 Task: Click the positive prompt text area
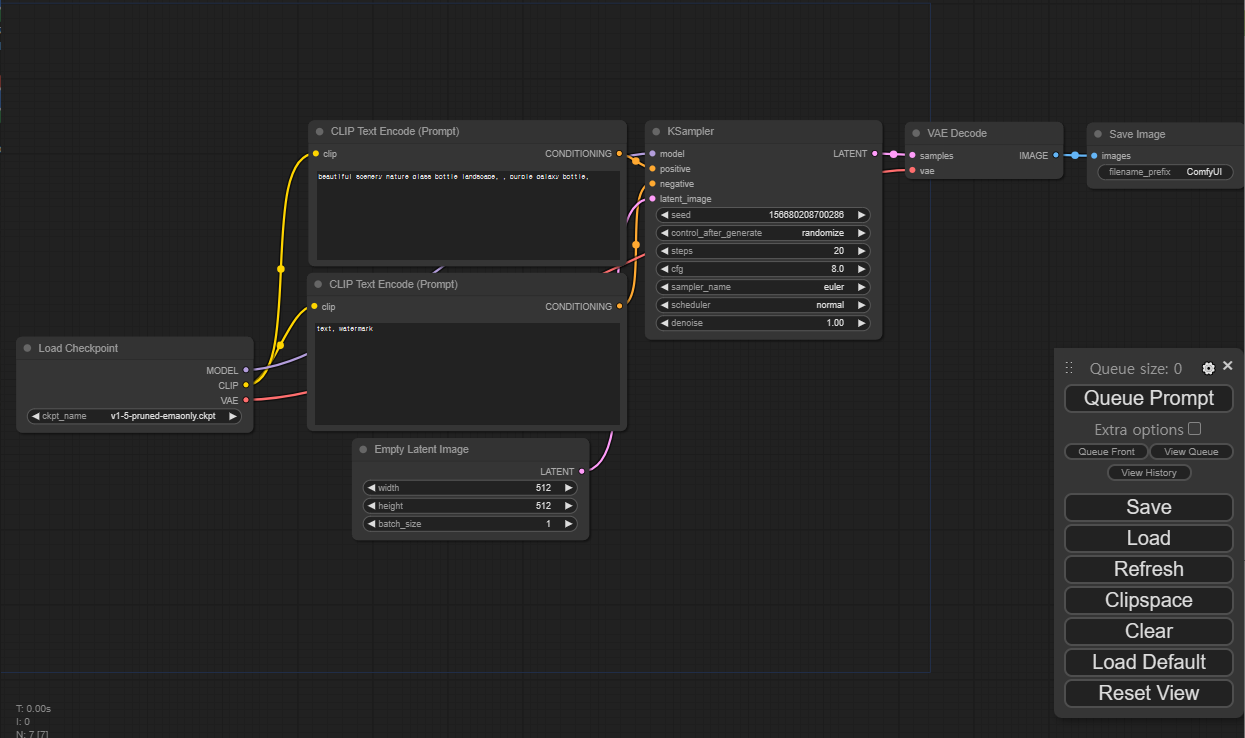[x=468, y=216]
